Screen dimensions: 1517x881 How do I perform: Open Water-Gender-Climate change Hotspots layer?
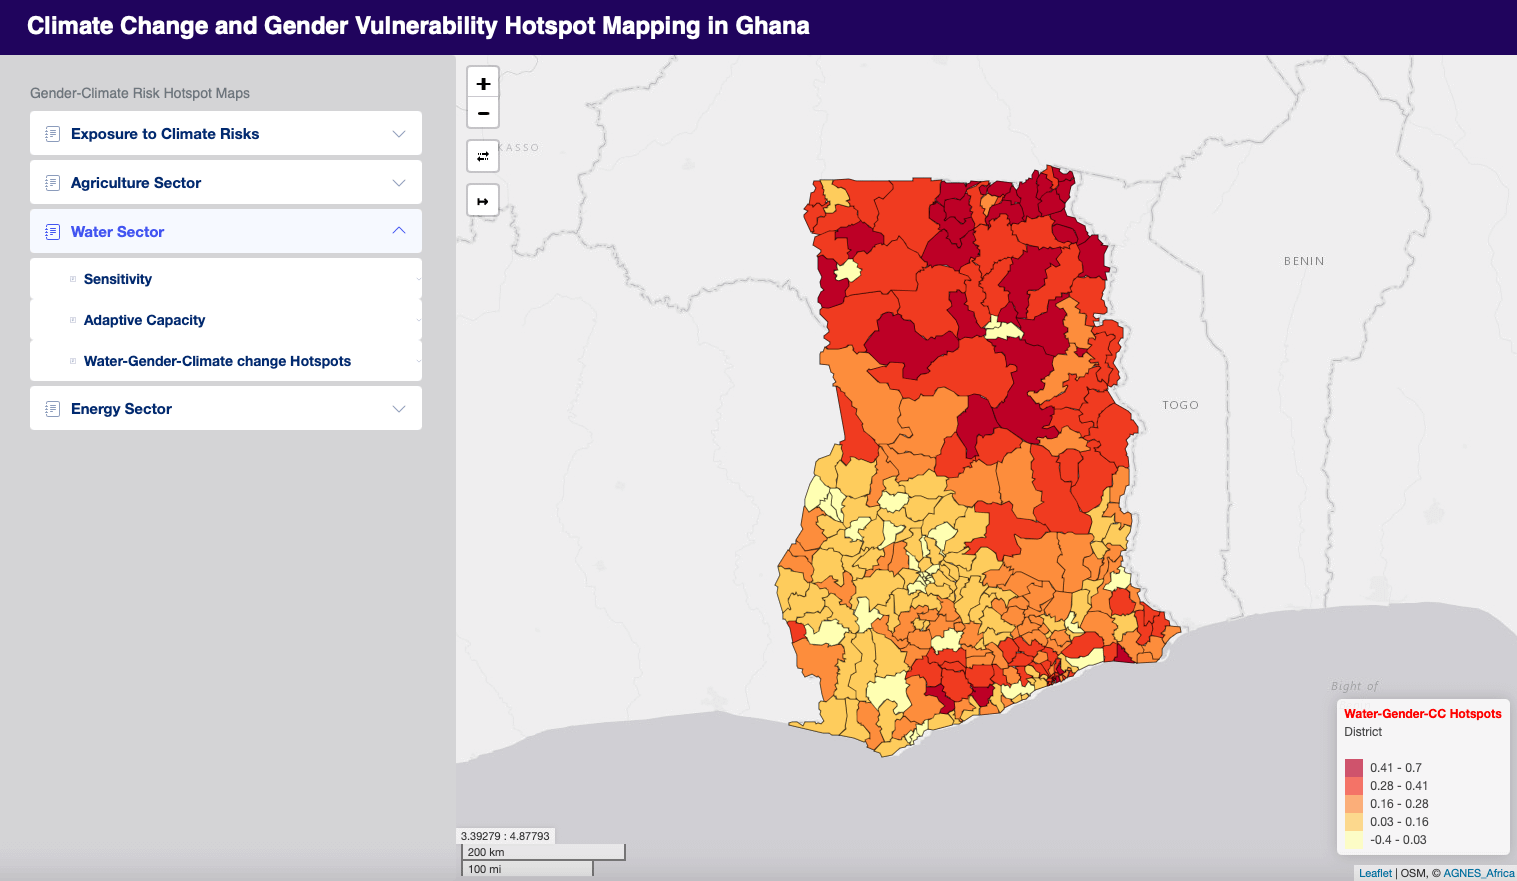218,361
